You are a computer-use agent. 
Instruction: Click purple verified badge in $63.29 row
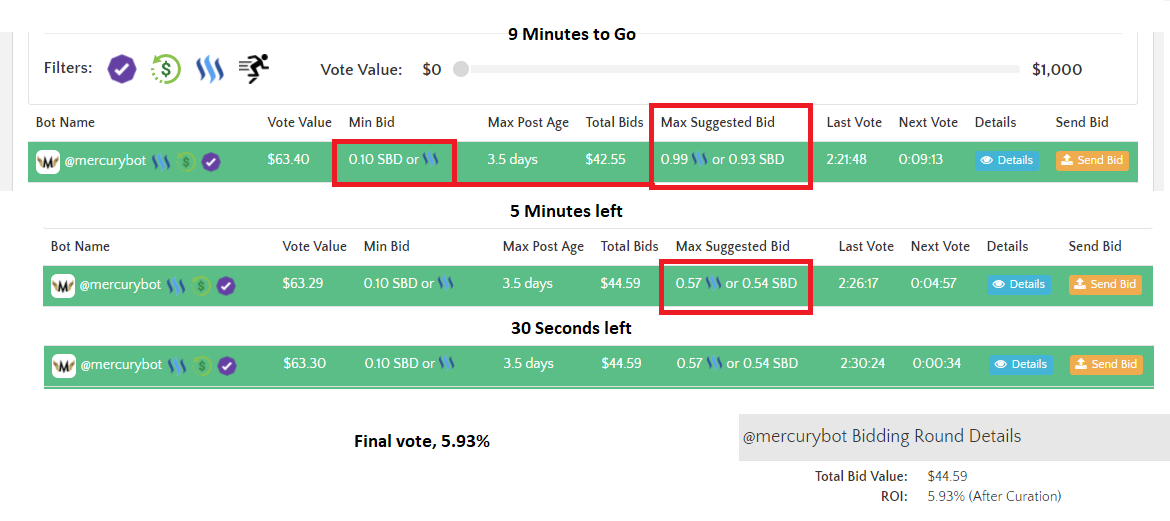227,285
